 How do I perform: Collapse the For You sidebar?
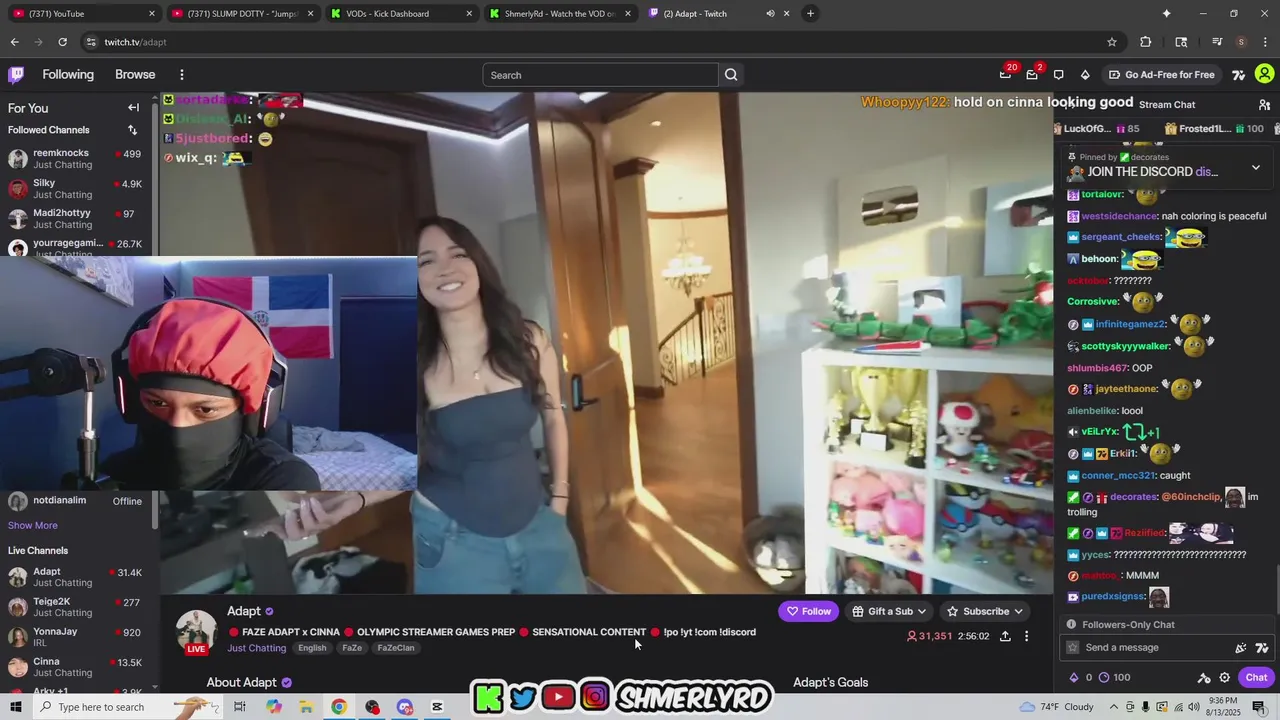click(x=133, y=108)
